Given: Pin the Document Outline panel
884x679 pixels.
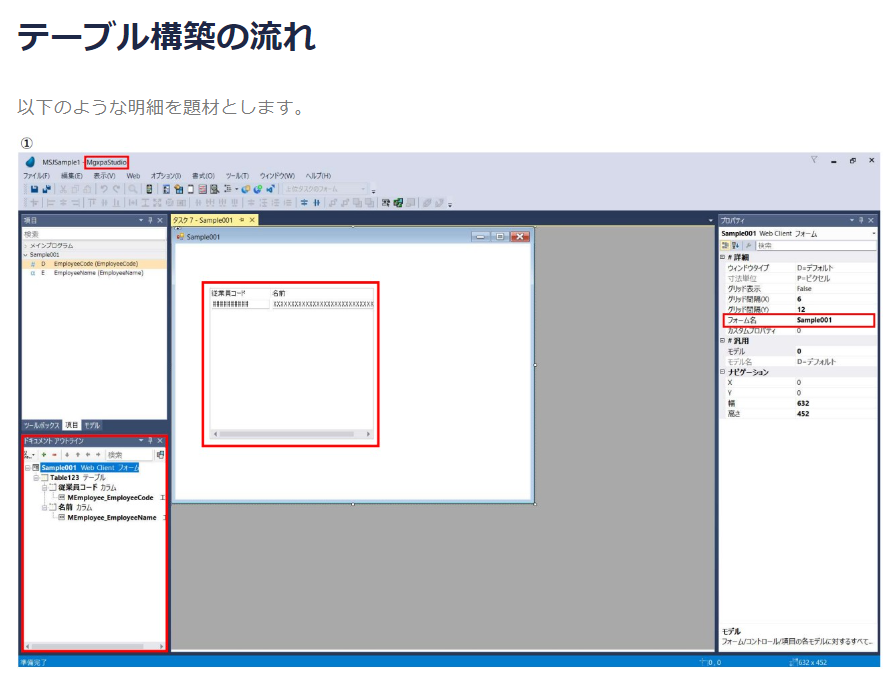Looking at the screenshot, I should [150, 440].
